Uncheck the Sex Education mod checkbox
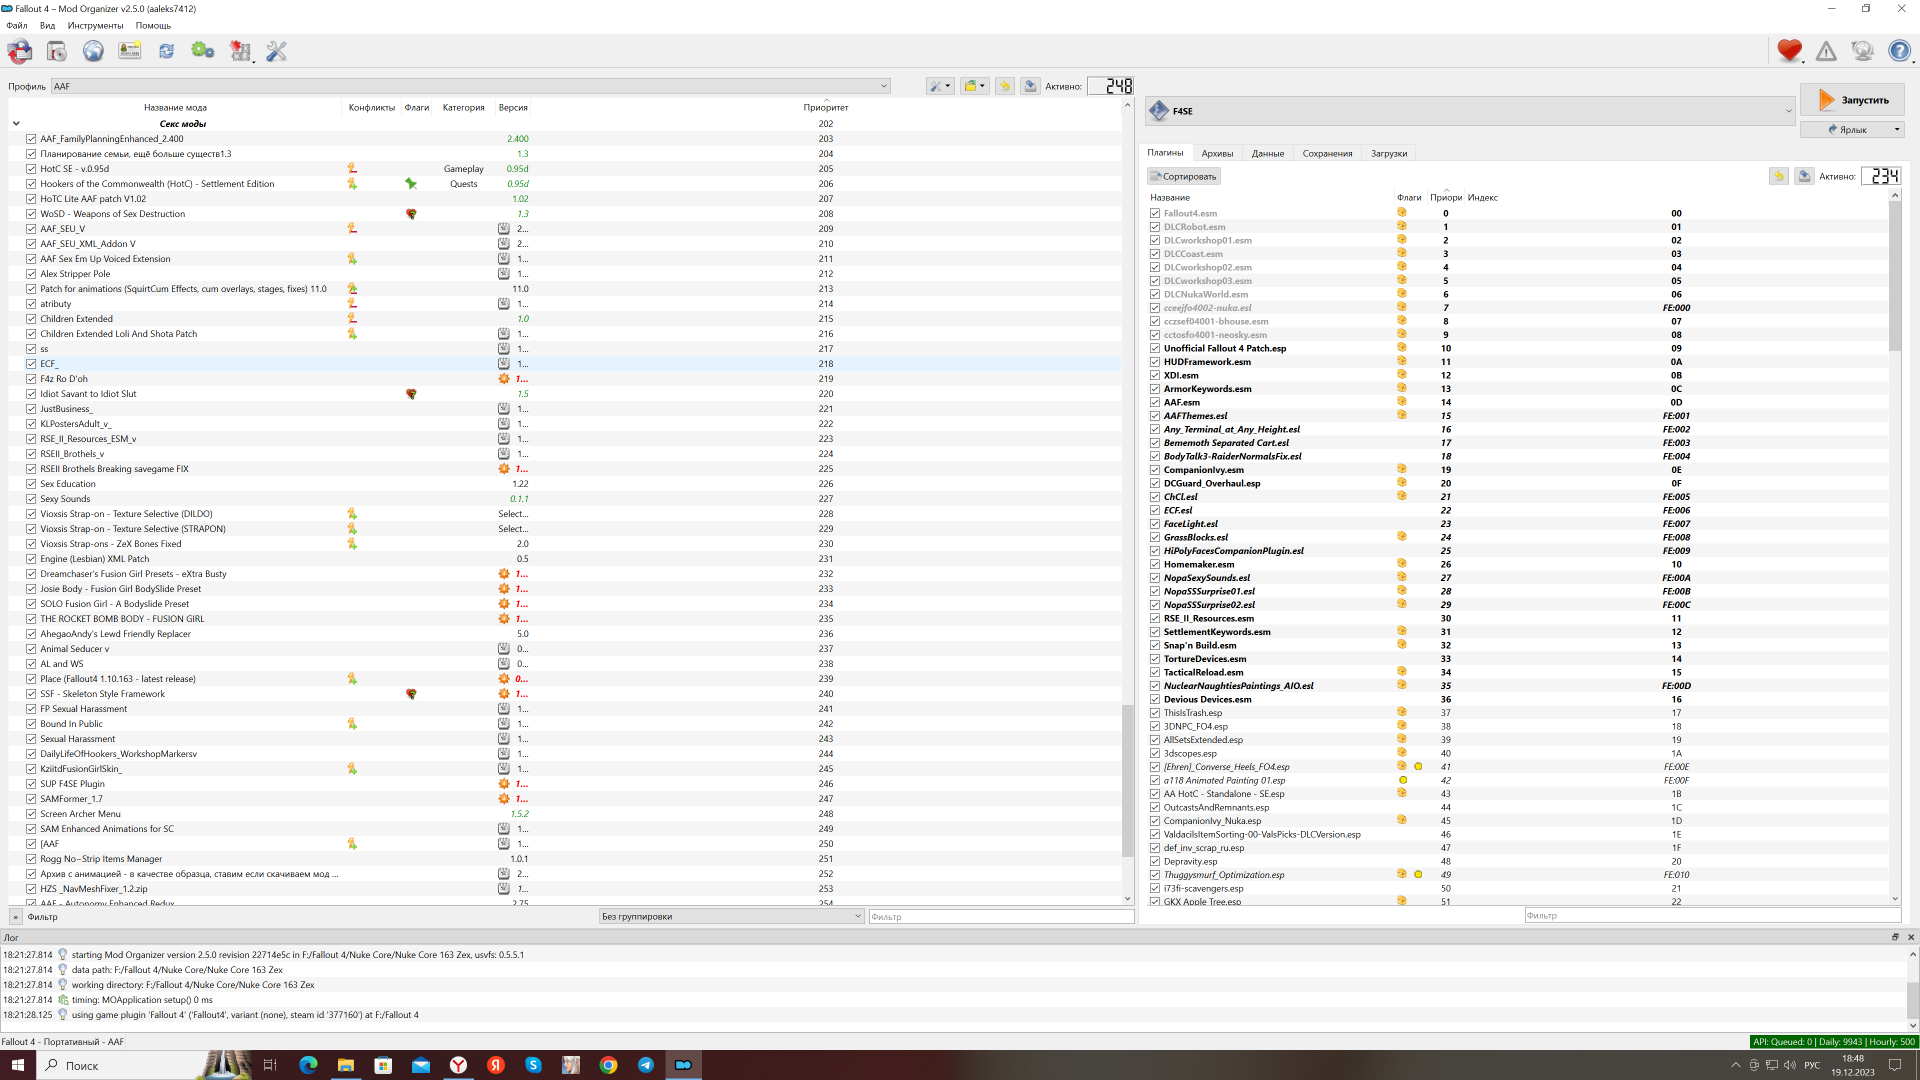The width and height of the screenshot is (1920, 1080). point(31,484)
